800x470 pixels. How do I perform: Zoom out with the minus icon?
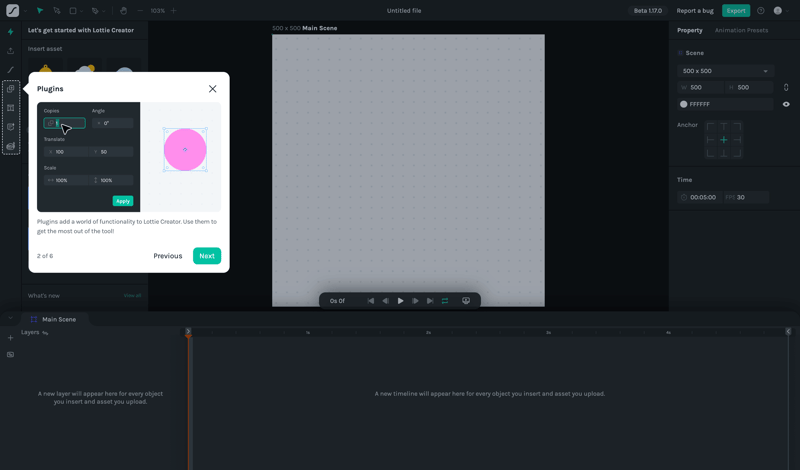coord(140,10)
